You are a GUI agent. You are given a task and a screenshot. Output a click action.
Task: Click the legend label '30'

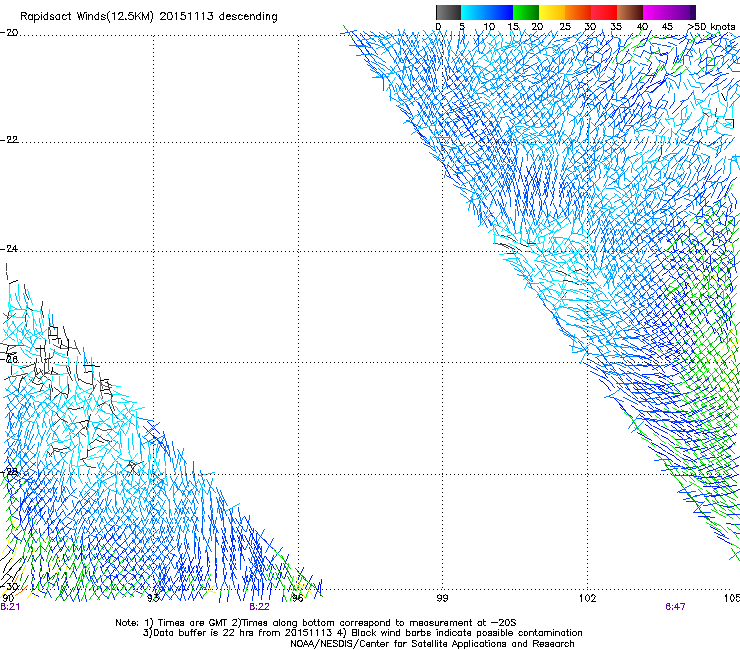point(590,26)
